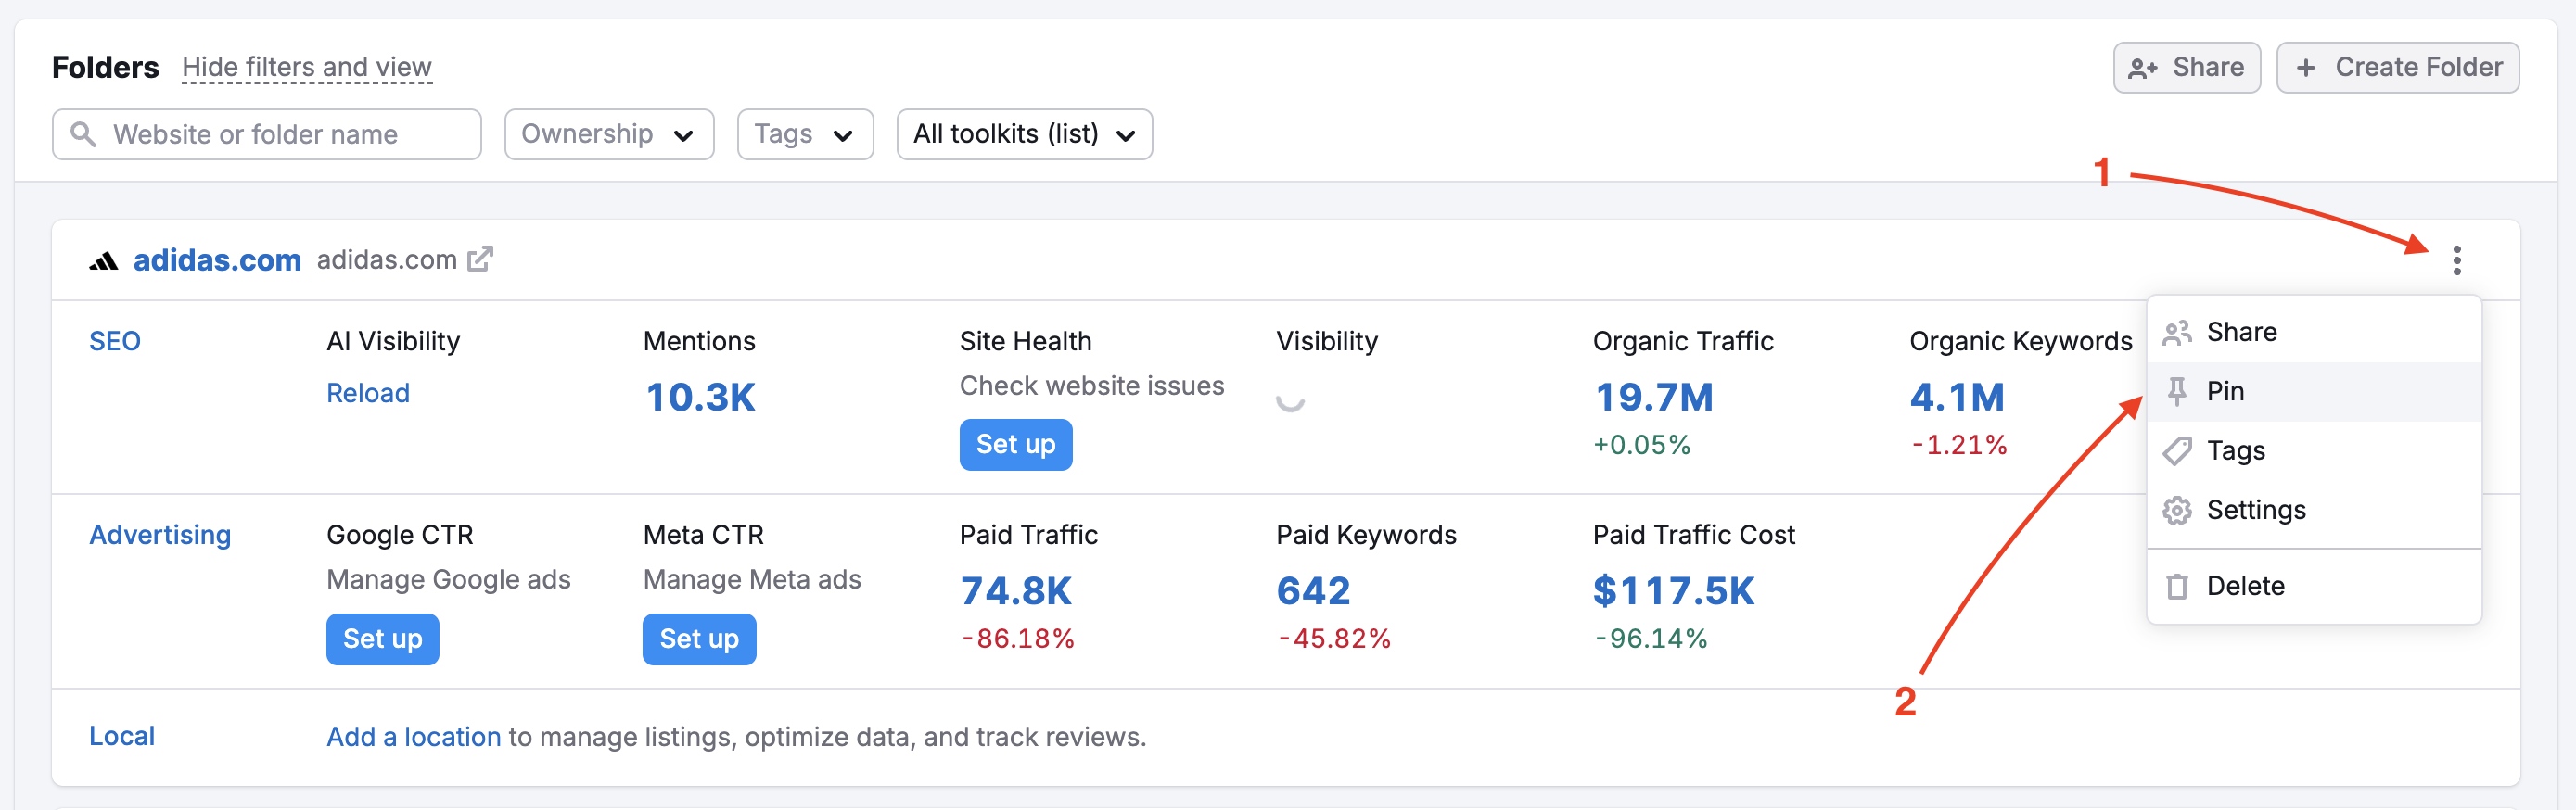Click the Create Folder button

tap(2397, 67)
